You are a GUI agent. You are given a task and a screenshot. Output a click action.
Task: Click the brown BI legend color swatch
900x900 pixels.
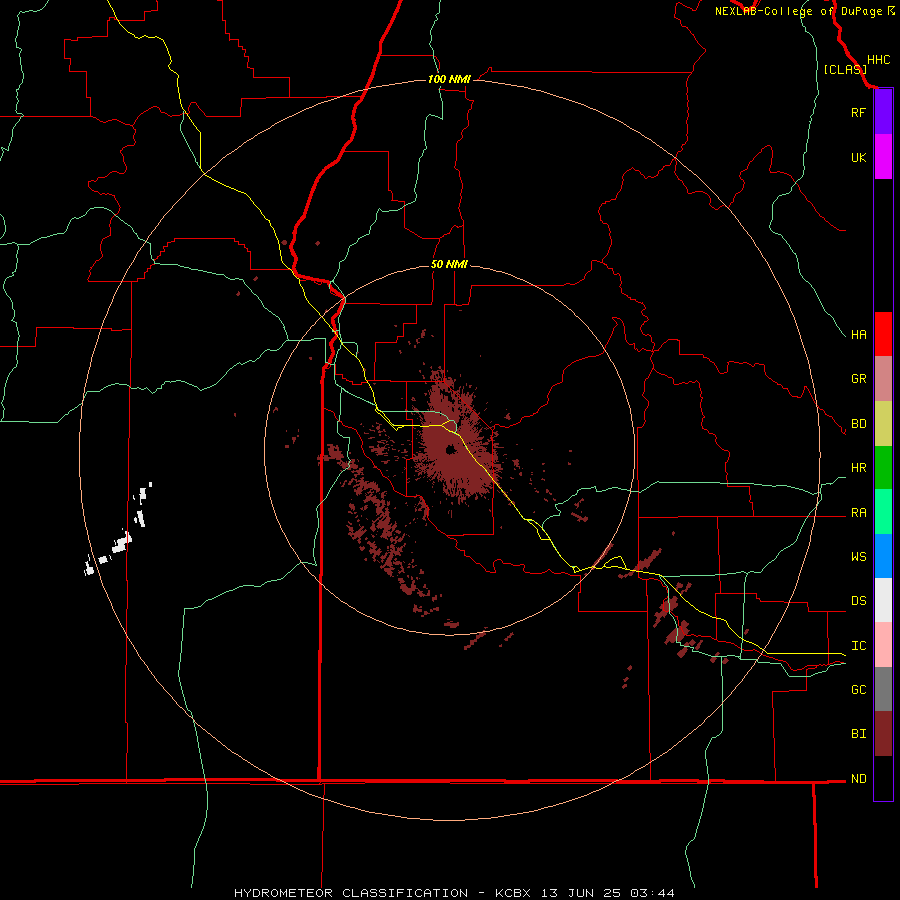tap(883, 734)
